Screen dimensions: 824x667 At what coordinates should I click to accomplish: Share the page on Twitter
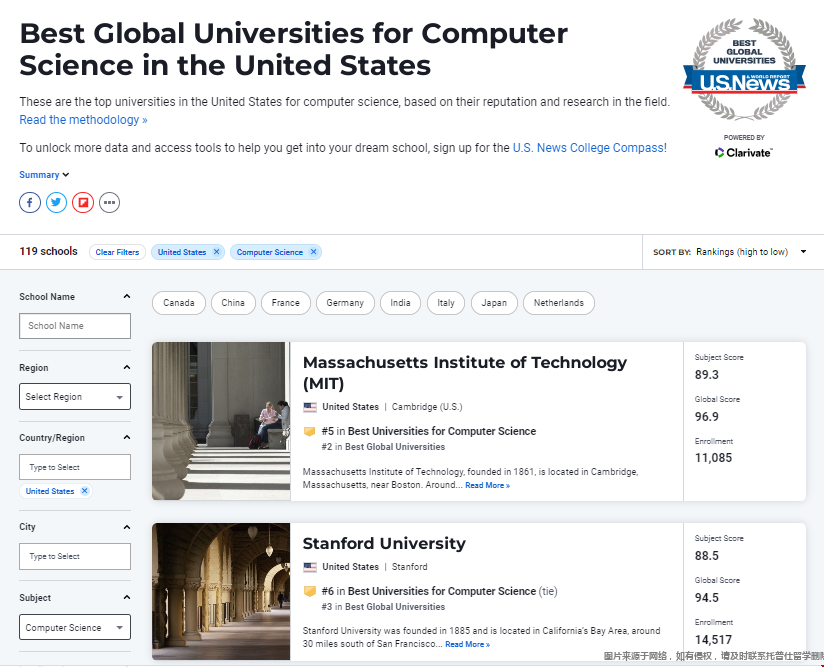[56, 202]
